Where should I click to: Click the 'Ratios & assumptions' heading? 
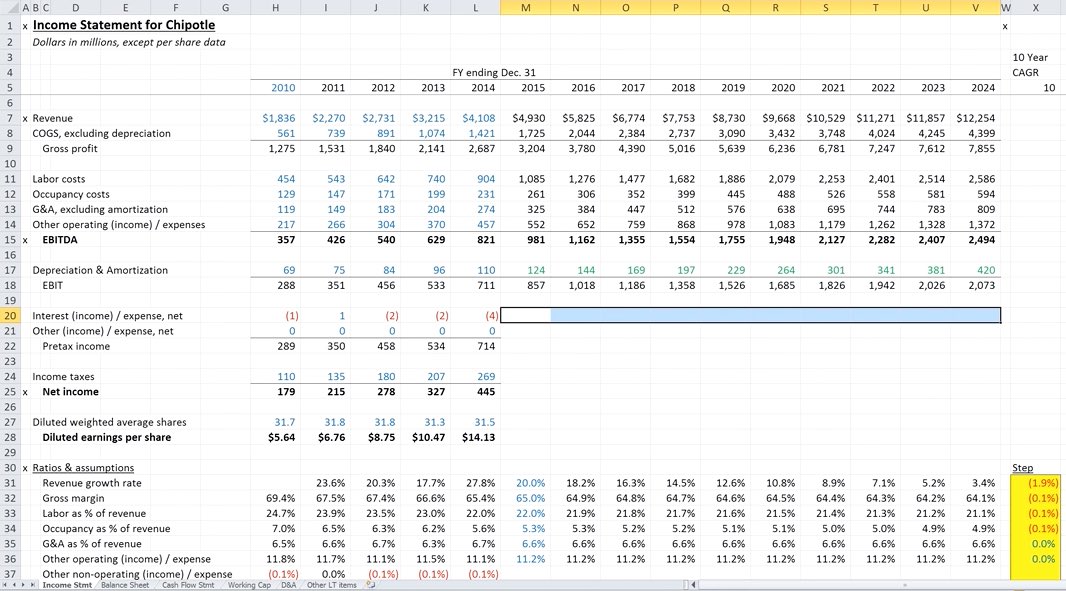83,468
